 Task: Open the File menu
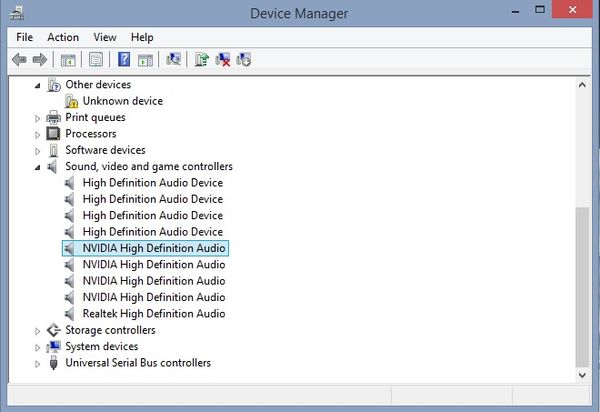(25, 37)
